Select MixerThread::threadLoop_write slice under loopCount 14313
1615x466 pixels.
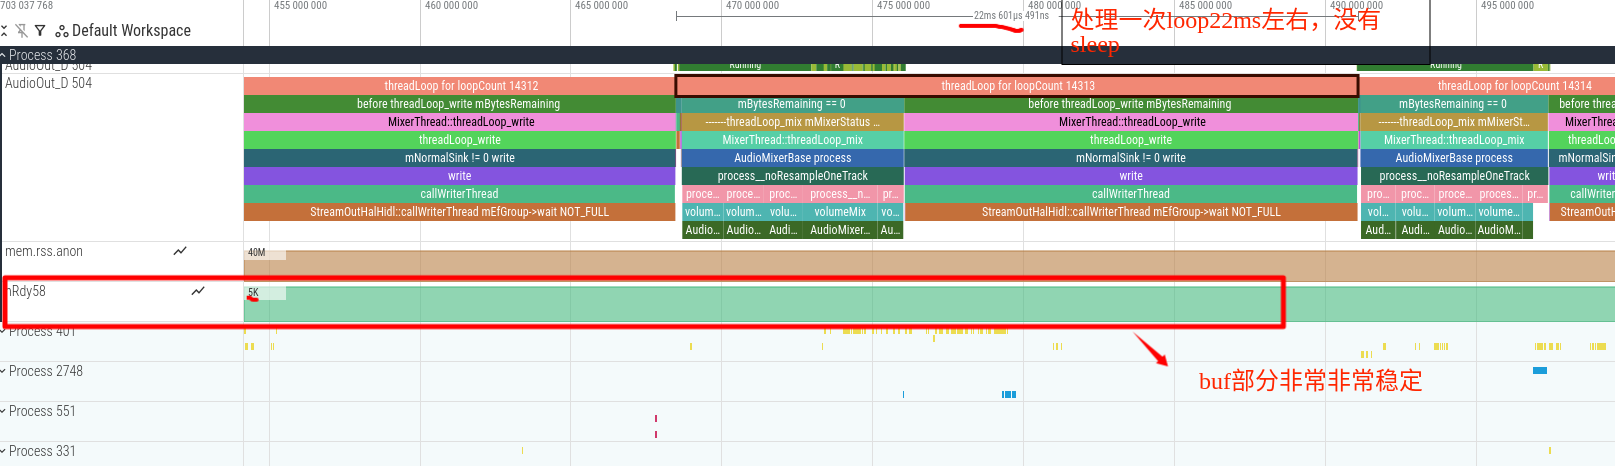(1130, 122)
